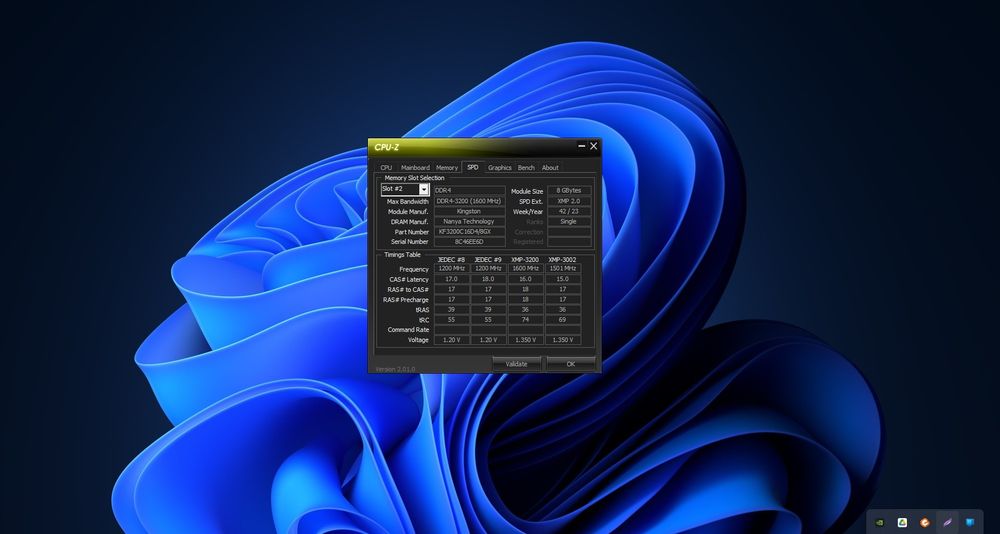This screenshot has height=534, width=1000.
Task: Open the About tab
Action: pos(550,168)
